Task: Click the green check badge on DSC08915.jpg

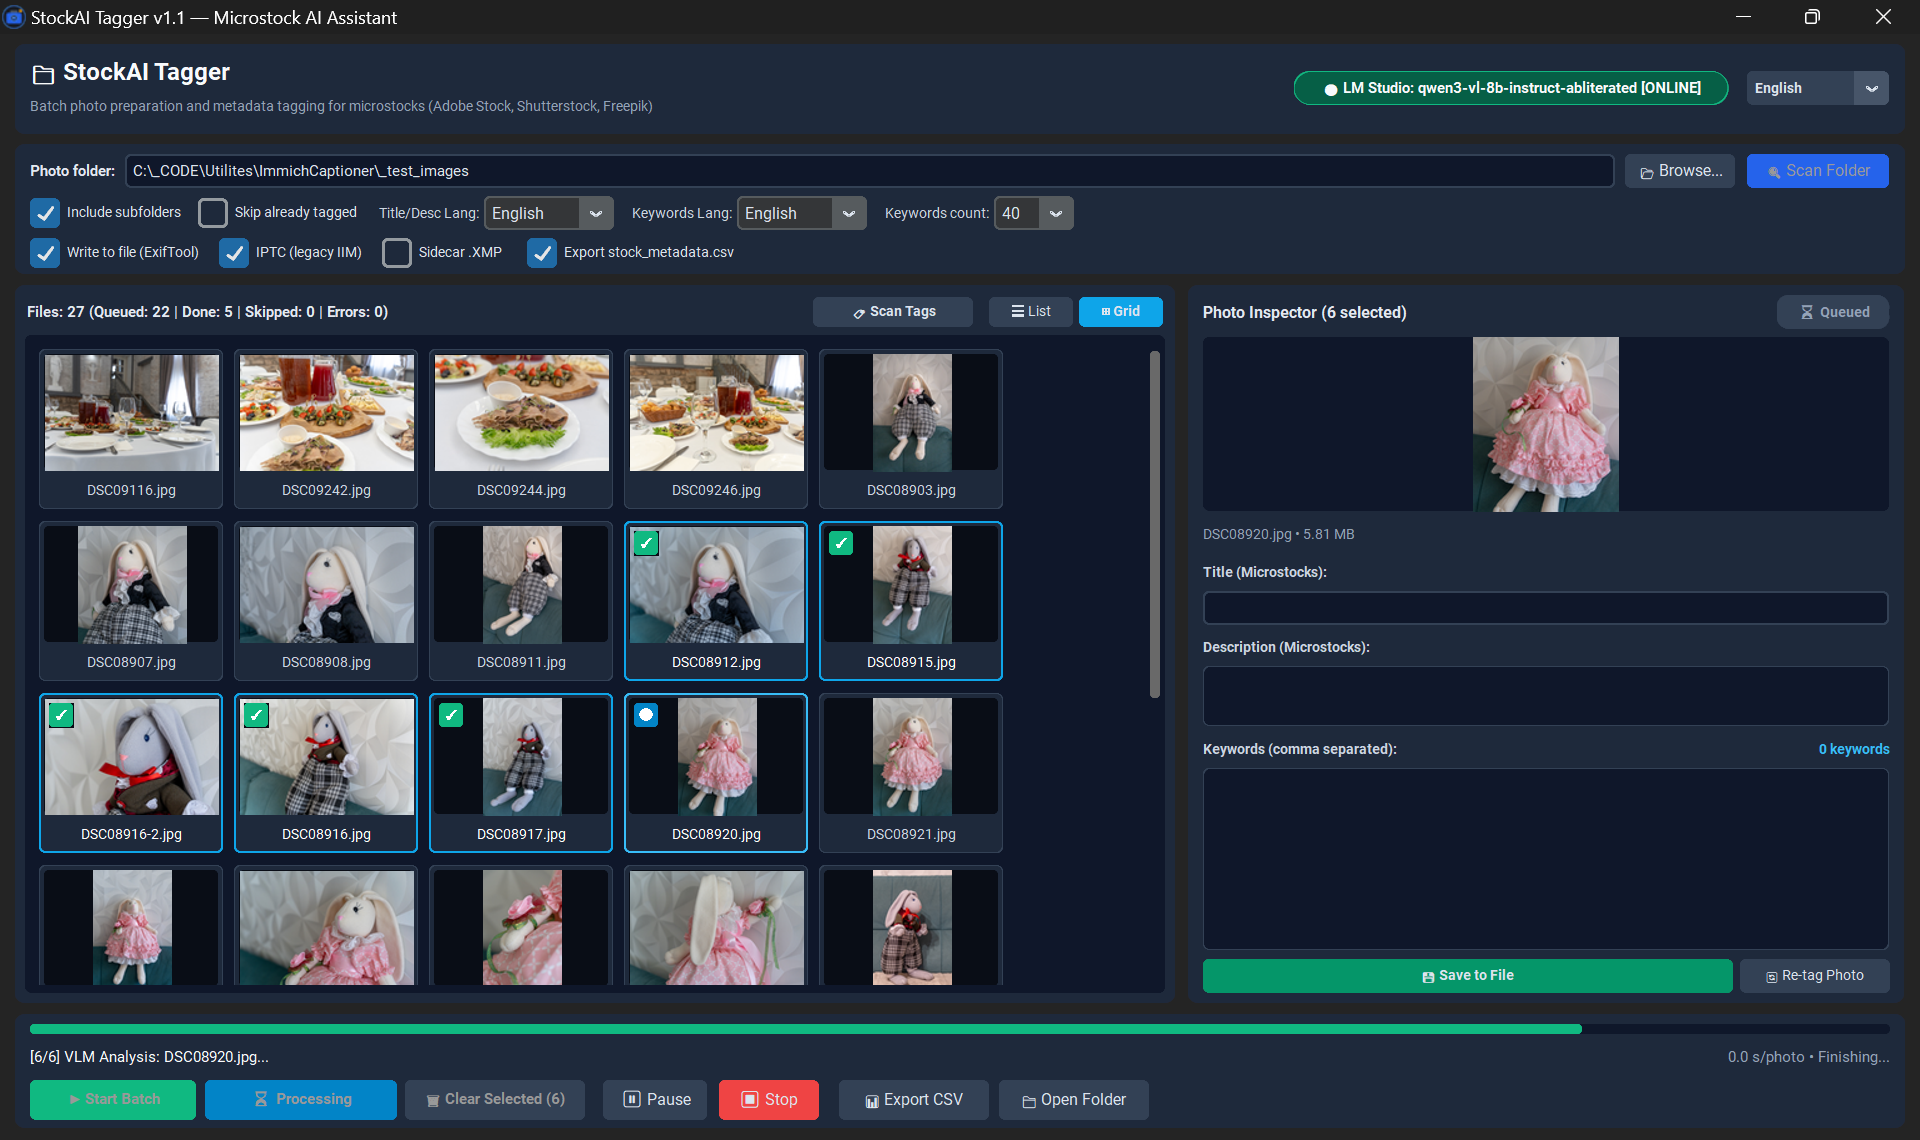Action: click(x=841, y=543)
